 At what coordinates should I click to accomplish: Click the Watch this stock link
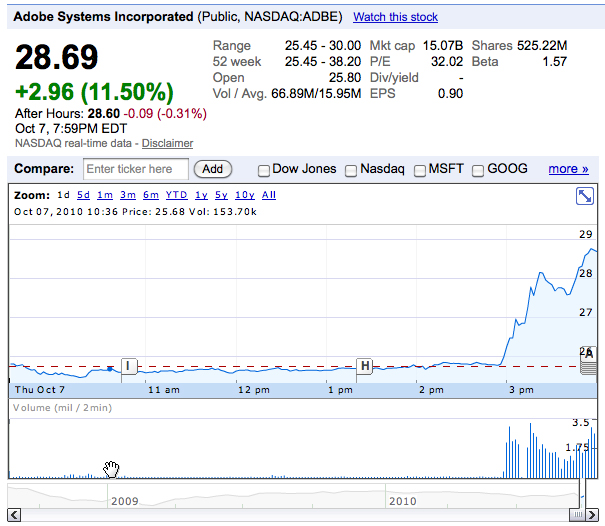tap(395, 17)
